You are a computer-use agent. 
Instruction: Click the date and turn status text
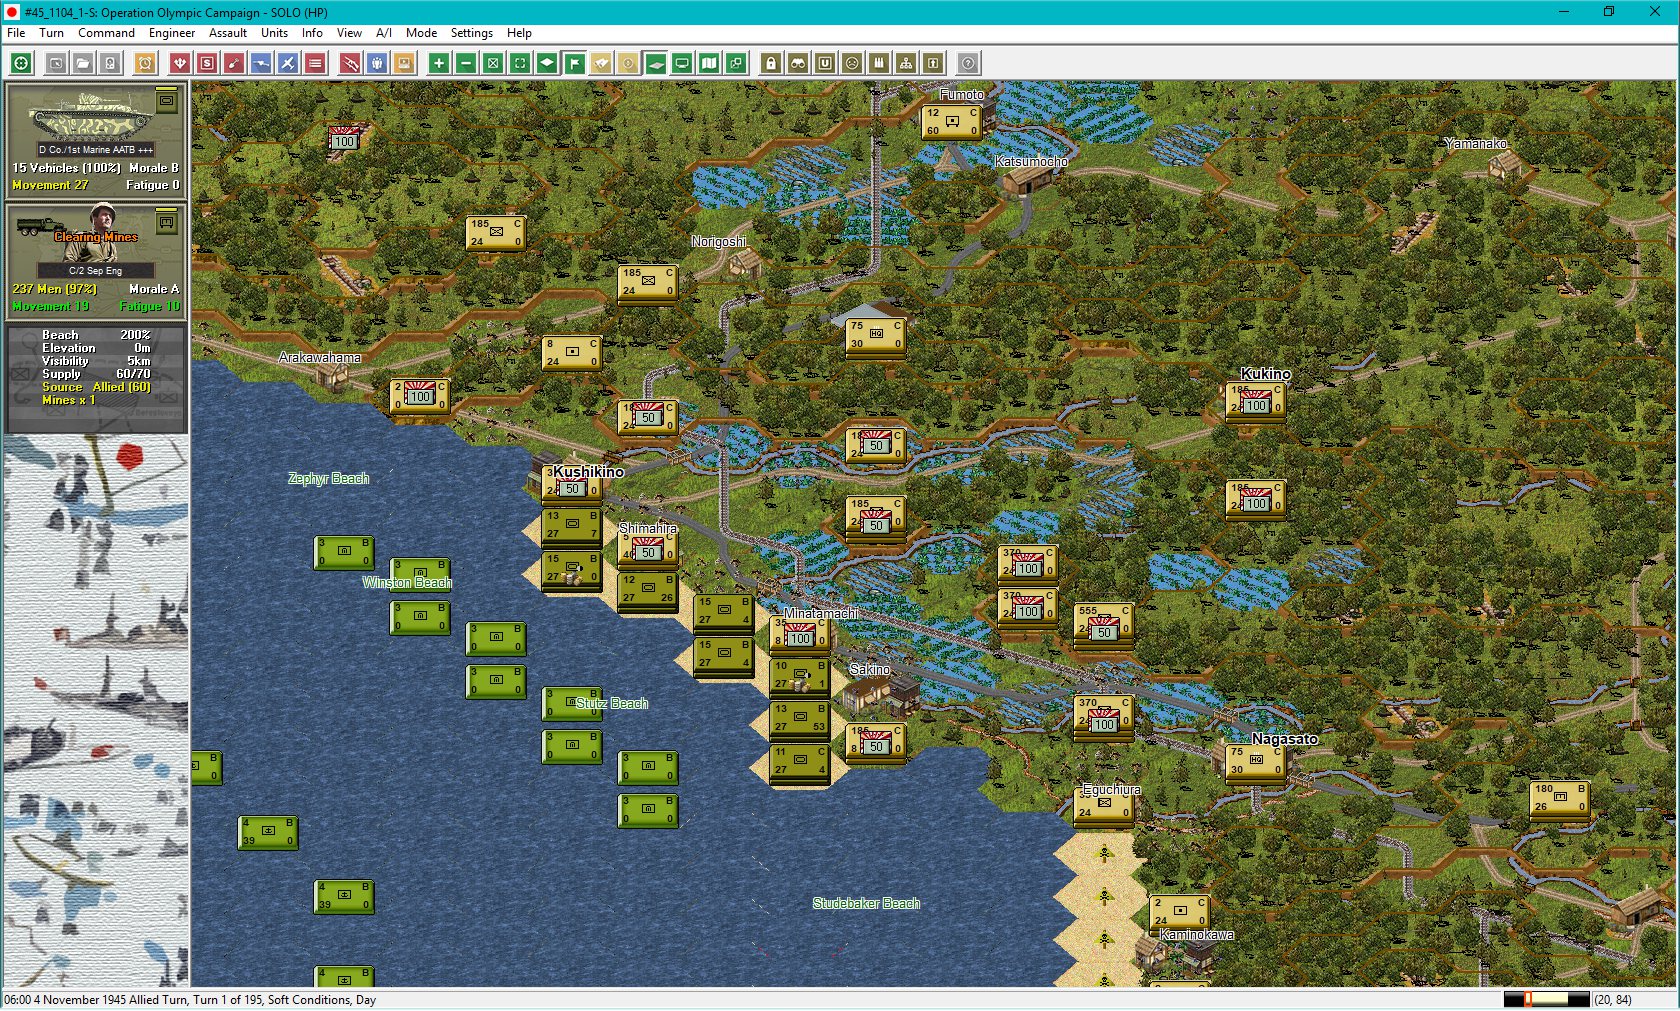coord(190,1000)
